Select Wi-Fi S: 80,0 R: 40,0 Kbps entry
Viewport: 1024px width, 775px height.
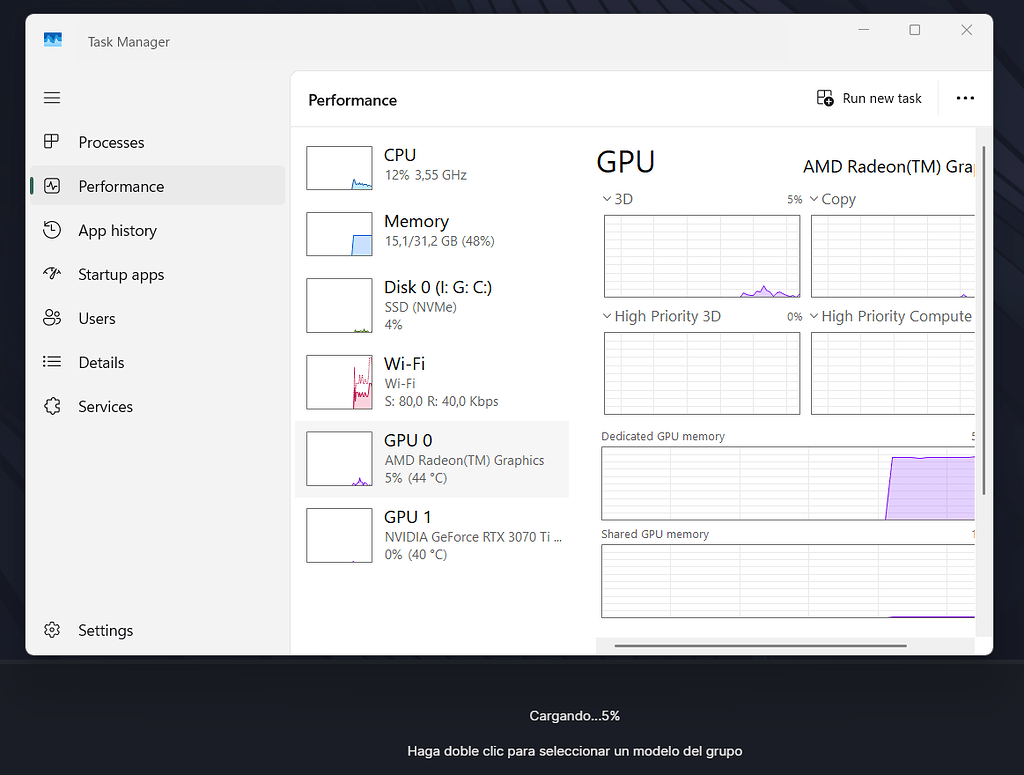[x=432, y=382]
